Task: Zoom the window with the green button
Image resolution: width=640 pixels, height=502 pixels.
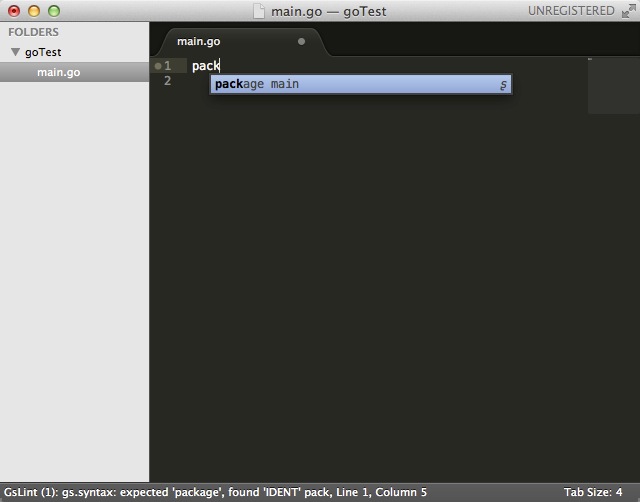Action: click(54, 11)
